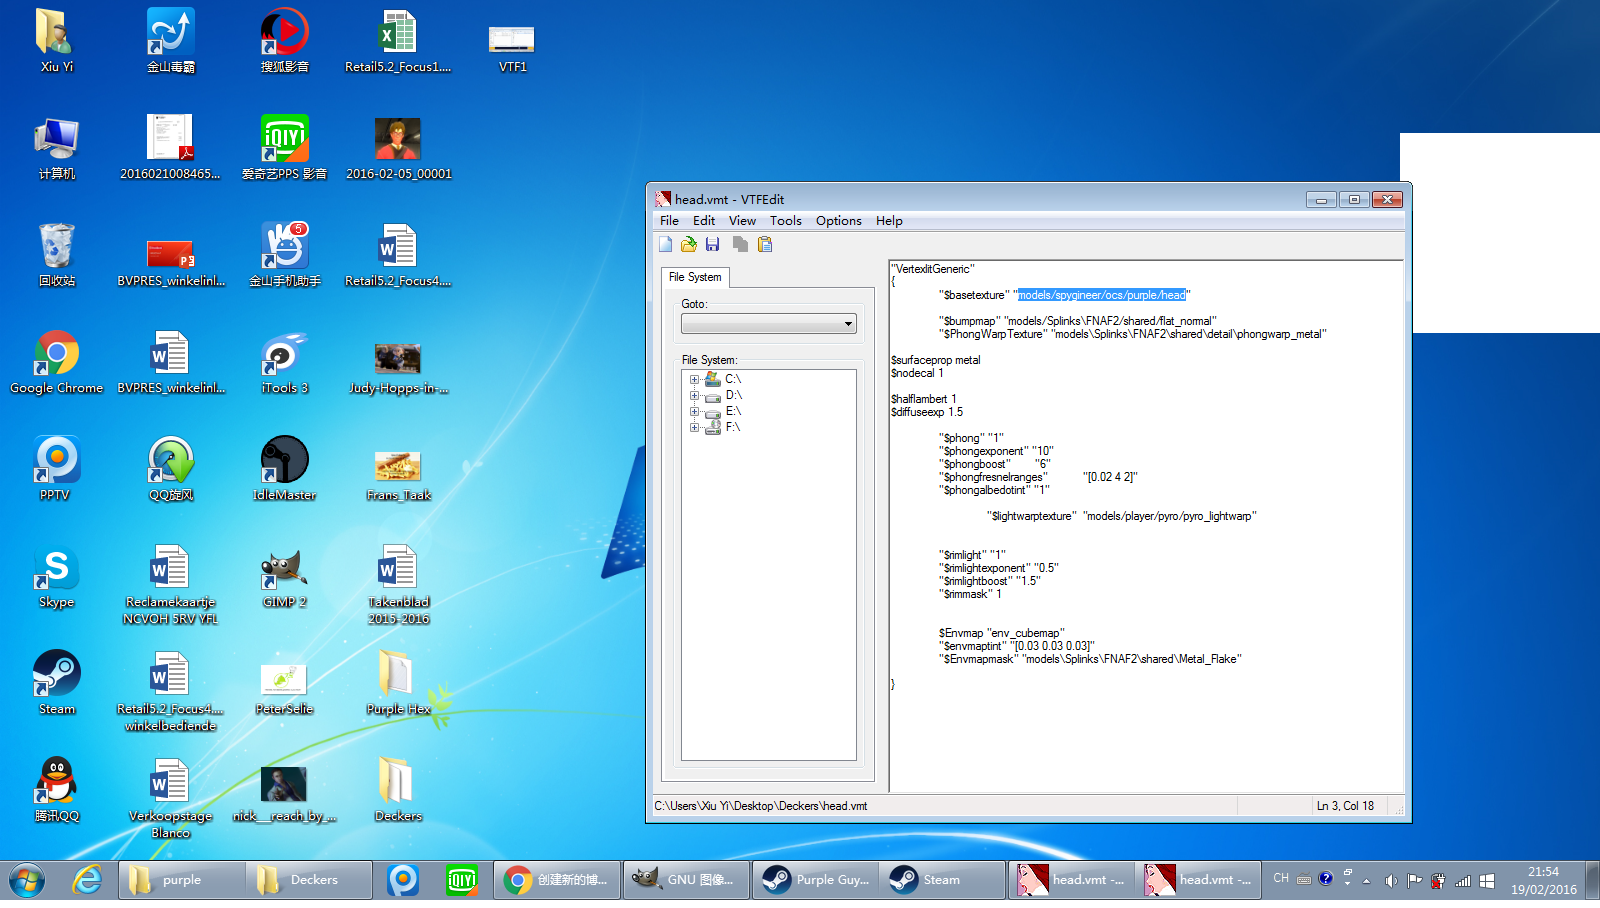Expand the F:\ drive node
The height and width of the screenshot is (908, 1600).
tap(694, 428)
